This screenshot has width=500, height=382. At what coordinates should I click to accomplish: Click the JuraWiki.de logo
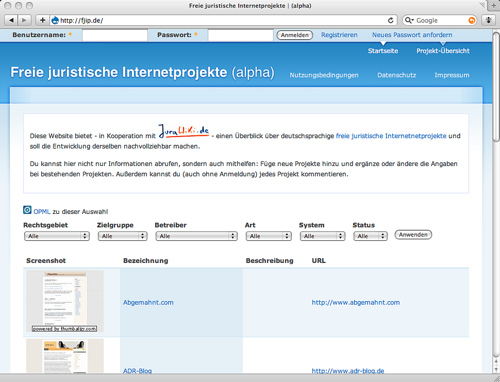coord(184,131)
